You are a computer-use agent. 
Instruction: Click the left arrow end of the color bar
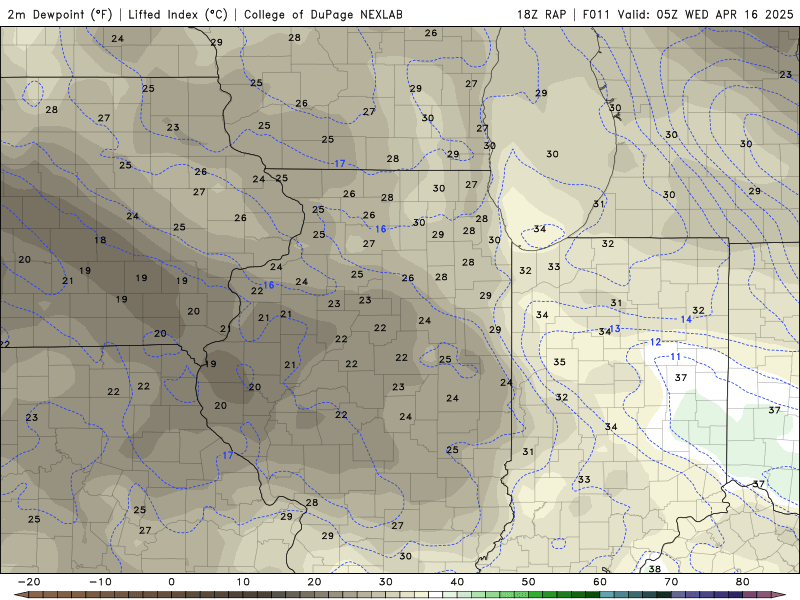[x=20, y=595]
